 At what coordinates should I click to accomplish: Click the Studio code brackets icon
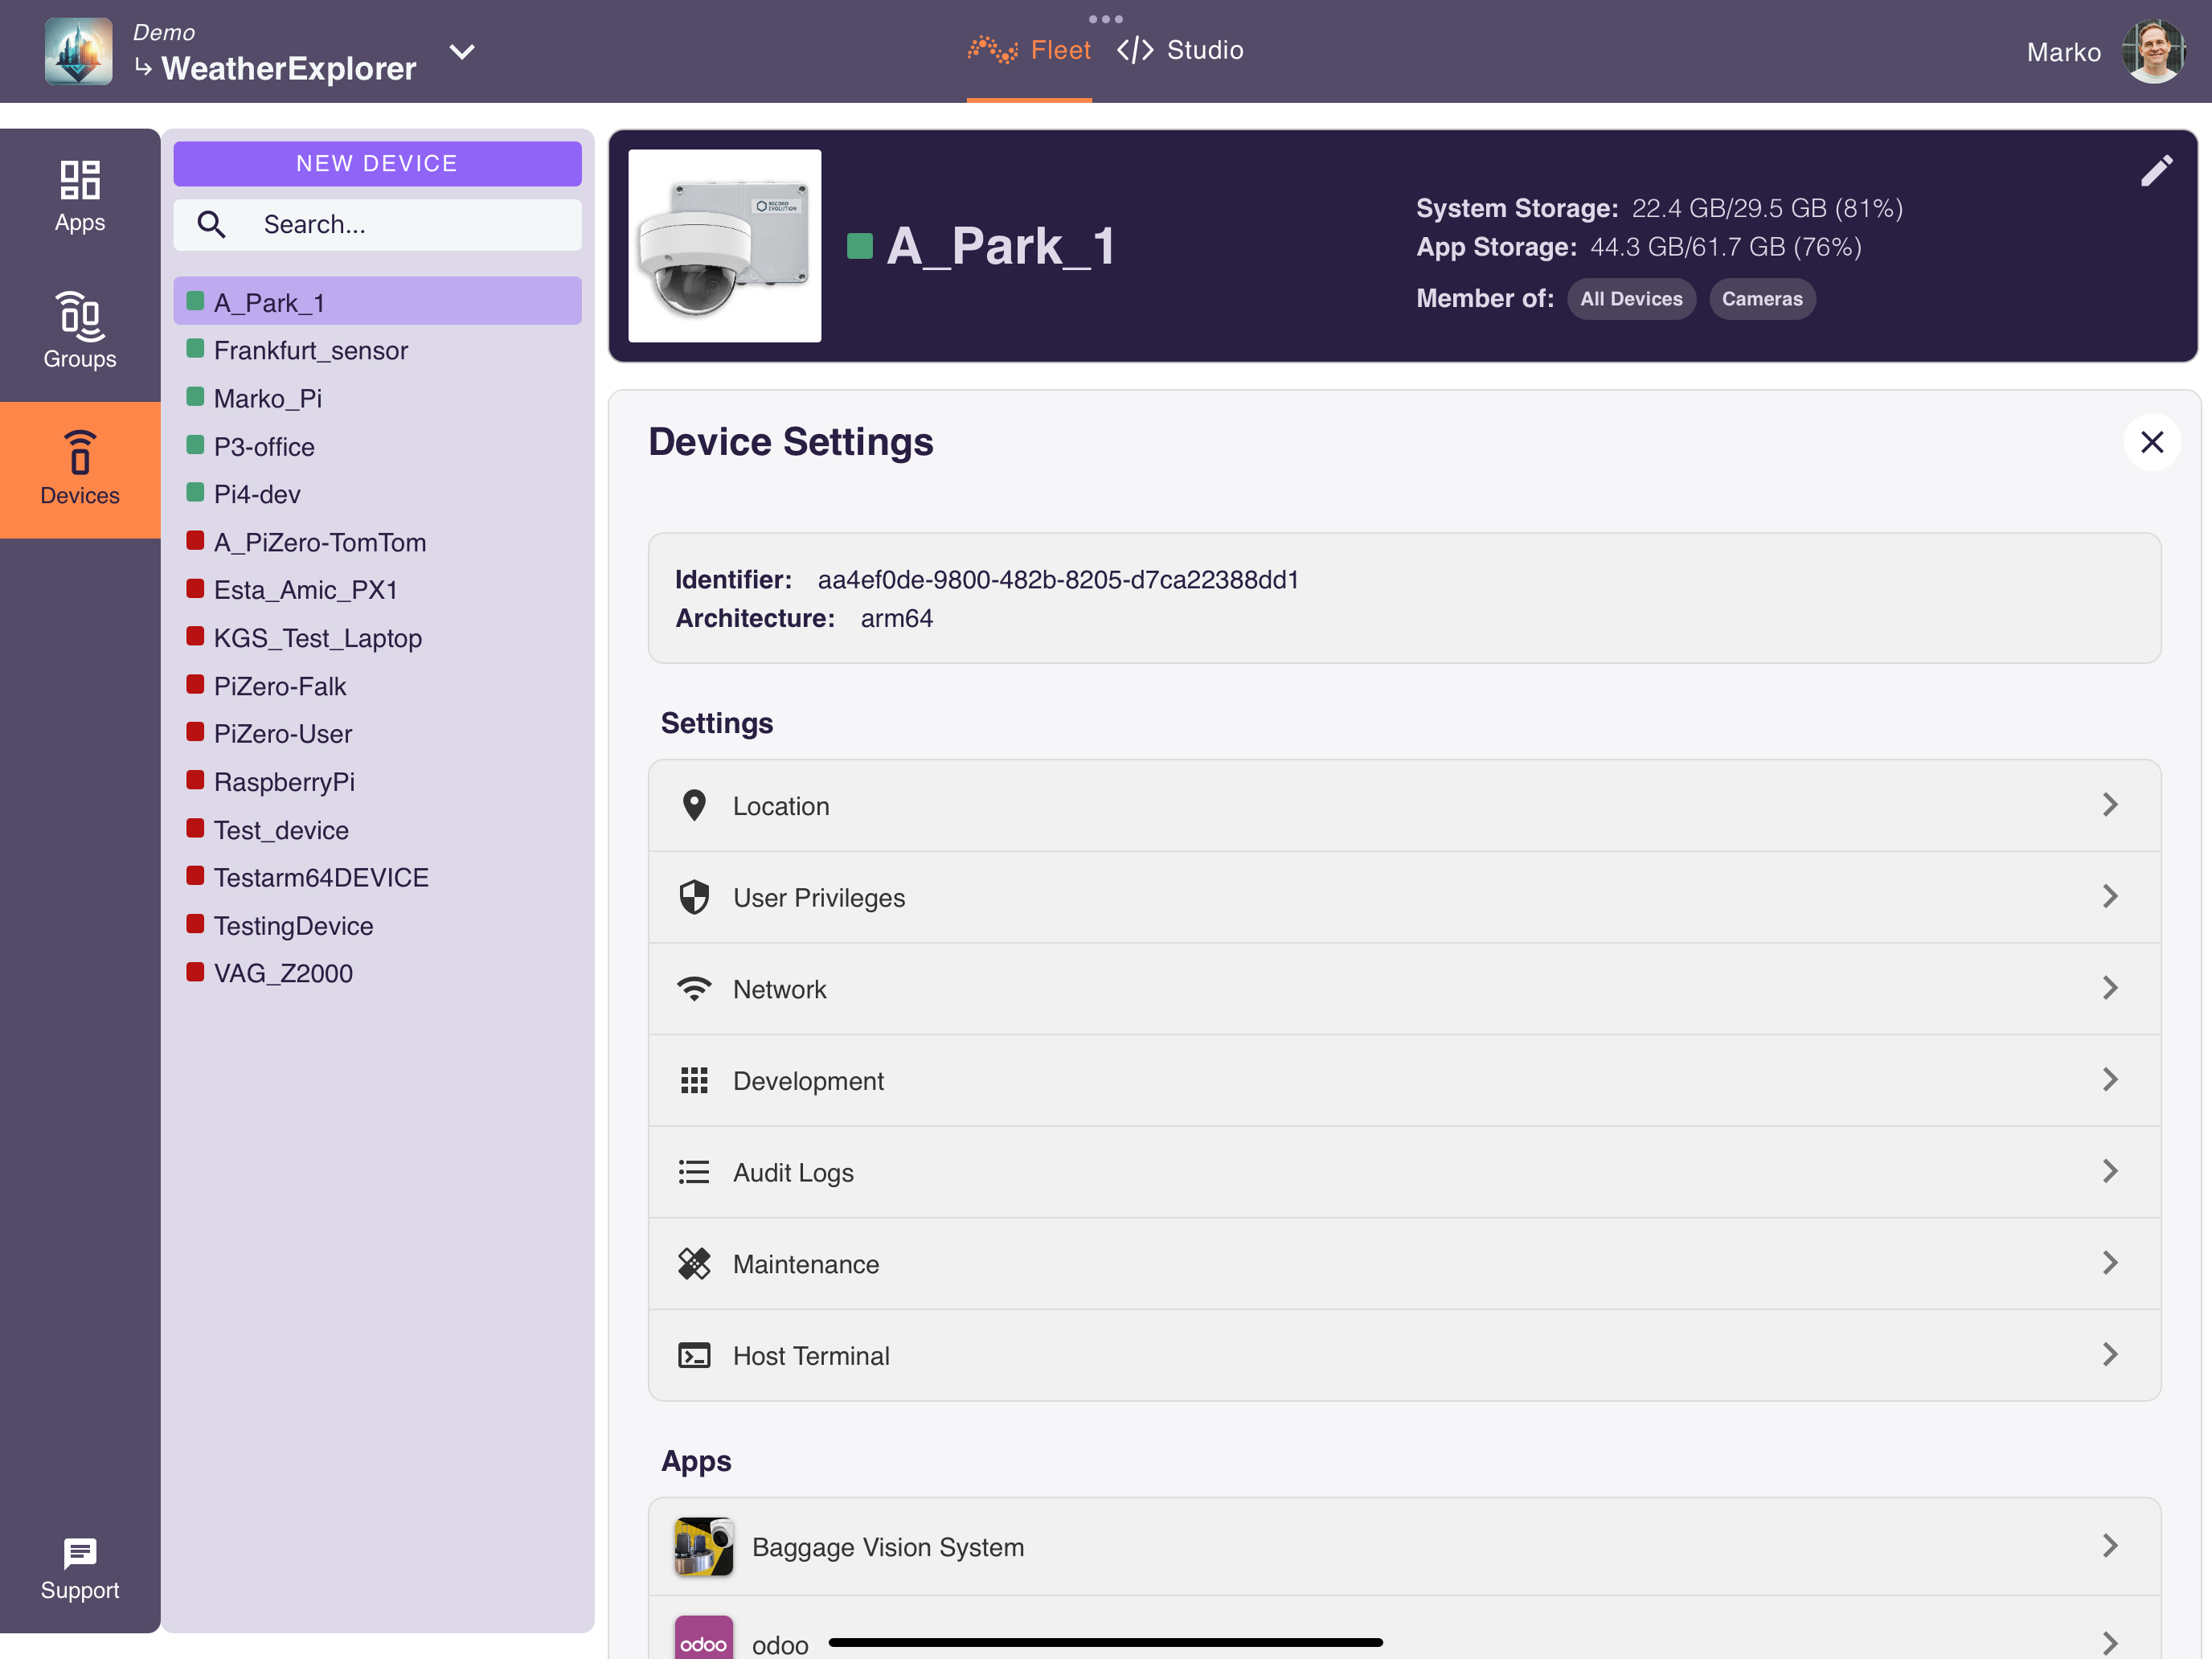pyautogui.click(x=1135, y=50)
